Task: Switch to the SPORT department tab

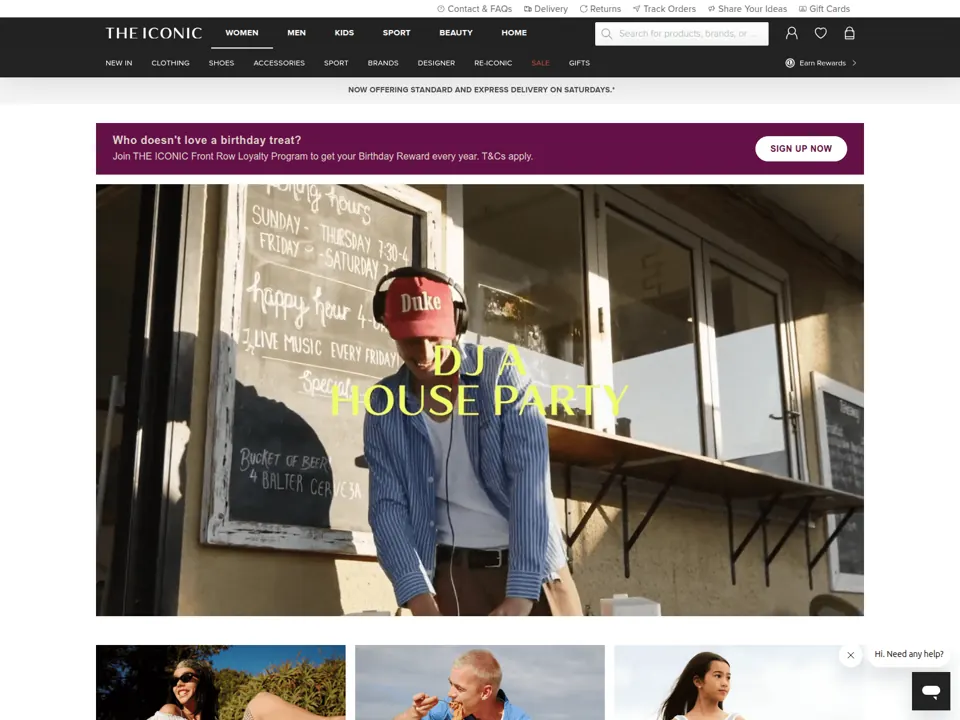Action: (397, 33)
